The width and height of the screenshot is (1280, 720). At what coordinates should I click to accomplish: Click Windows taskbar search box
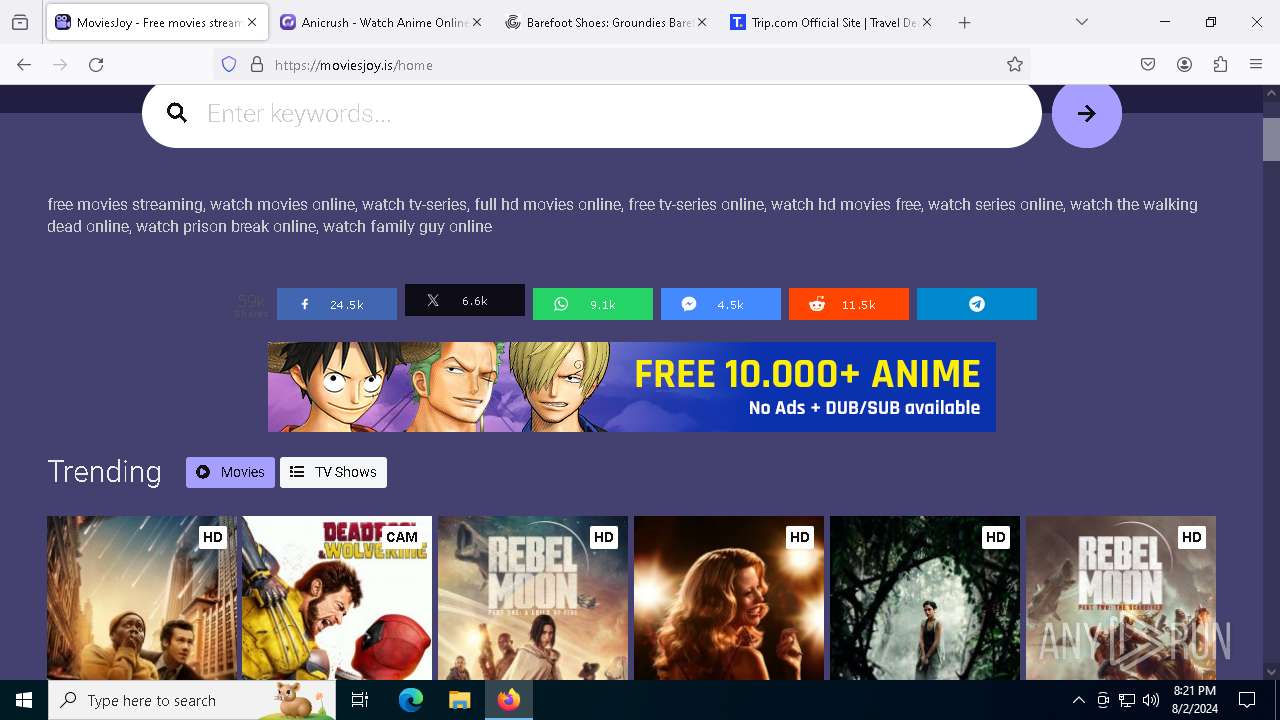coord(192,700)
